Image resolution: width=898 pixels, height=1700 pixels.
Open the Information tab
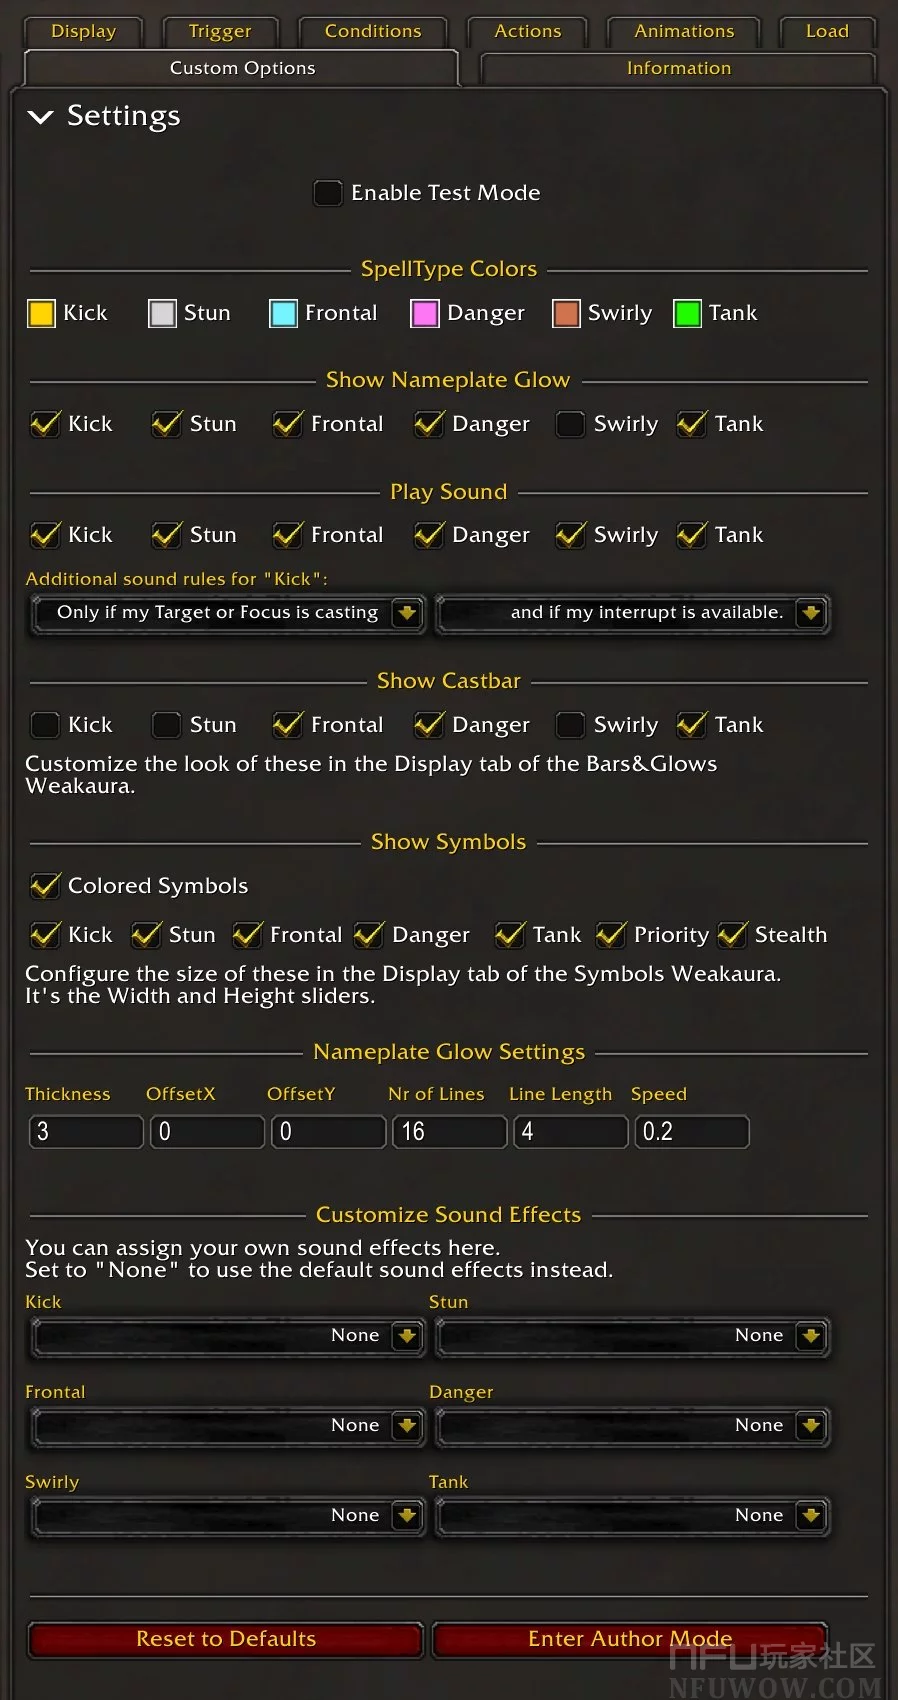point(678,68)
